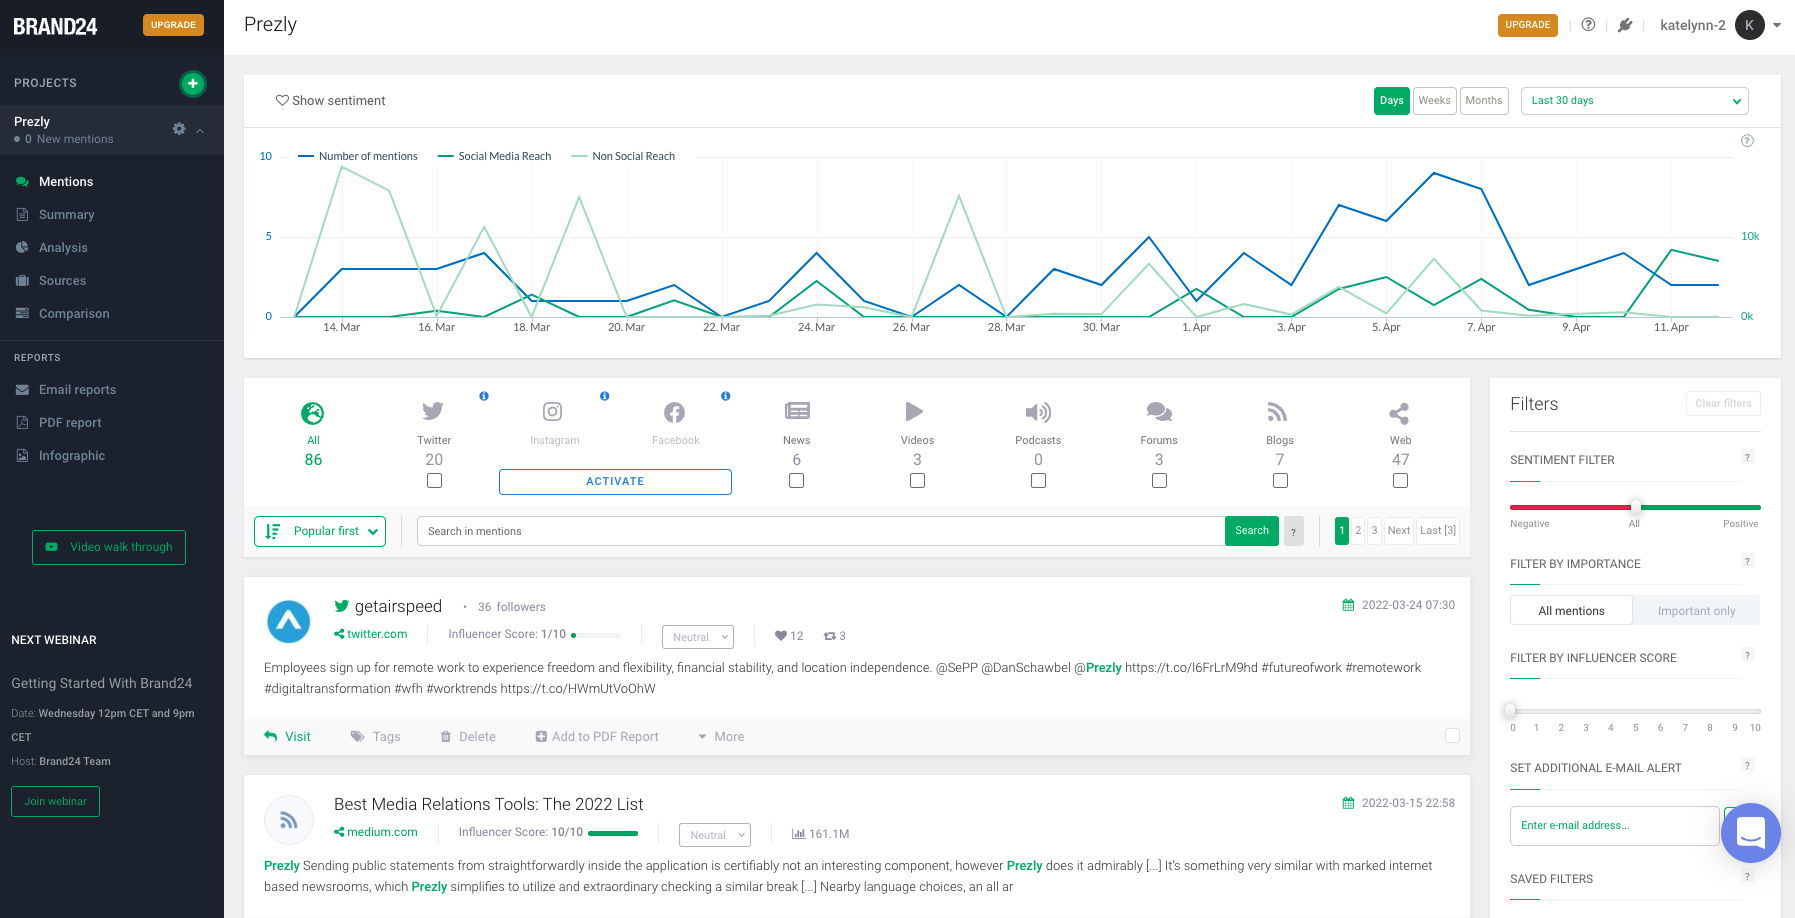Click Join webinar button
This screenshot has width=1795, height=918.
[x=55, y=801]
